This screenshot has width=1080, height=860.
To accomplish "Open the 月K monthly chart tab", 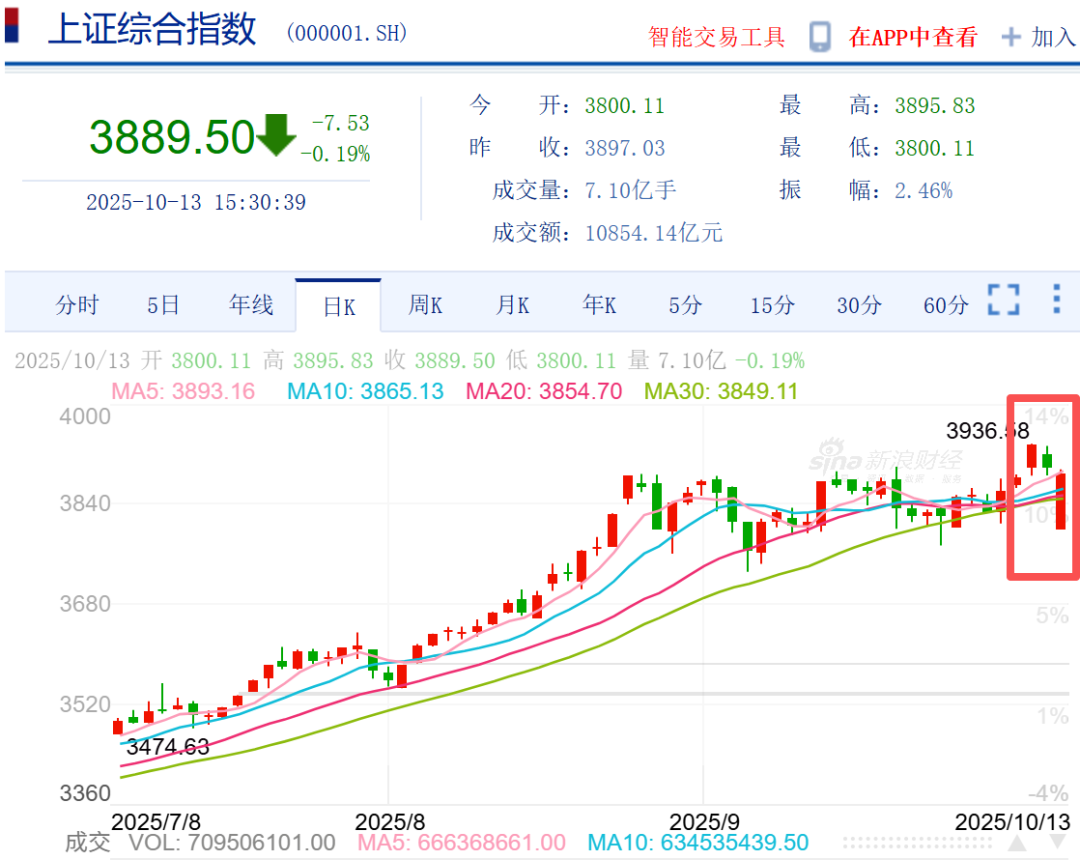I will pos(512,305).
